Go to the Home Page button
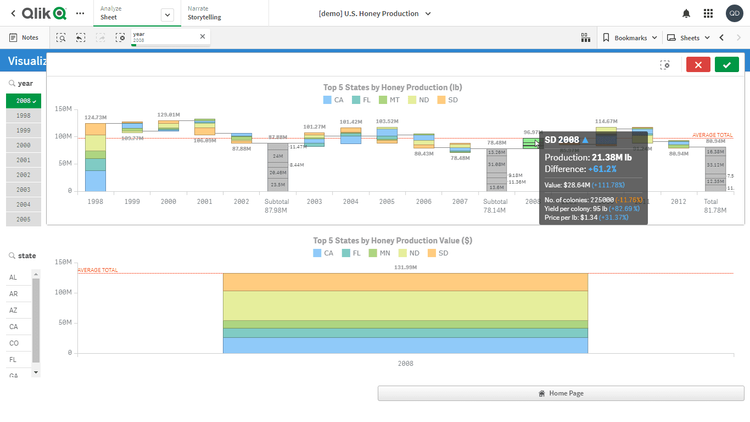750x422 pixels. [x=561, y=393]
